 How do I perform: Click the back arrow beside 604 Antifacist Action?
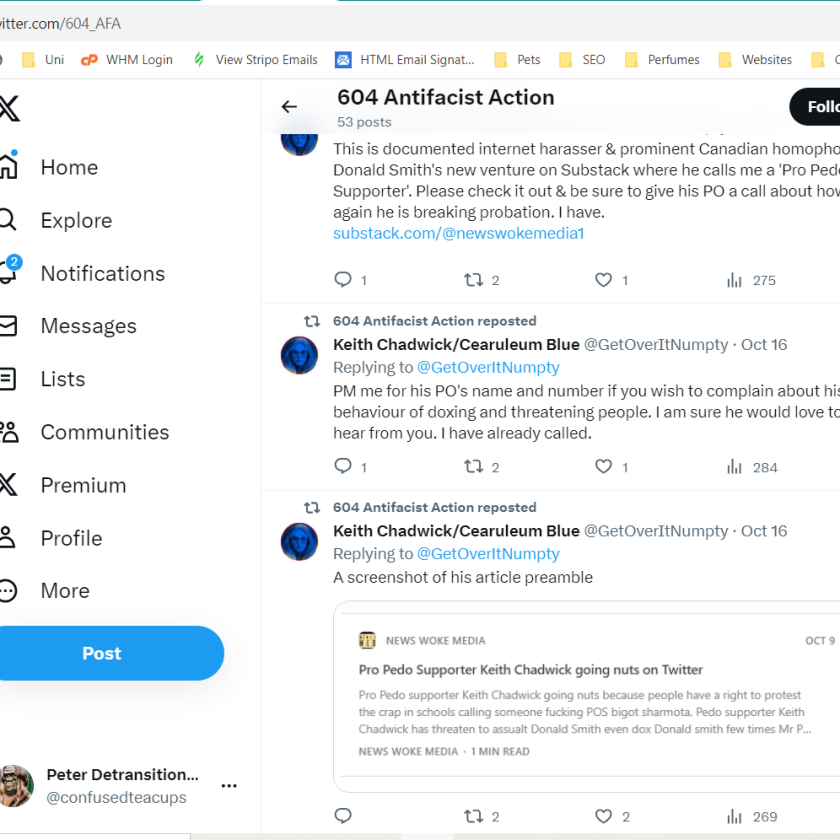pyautogui.click(x=289, y=107)
